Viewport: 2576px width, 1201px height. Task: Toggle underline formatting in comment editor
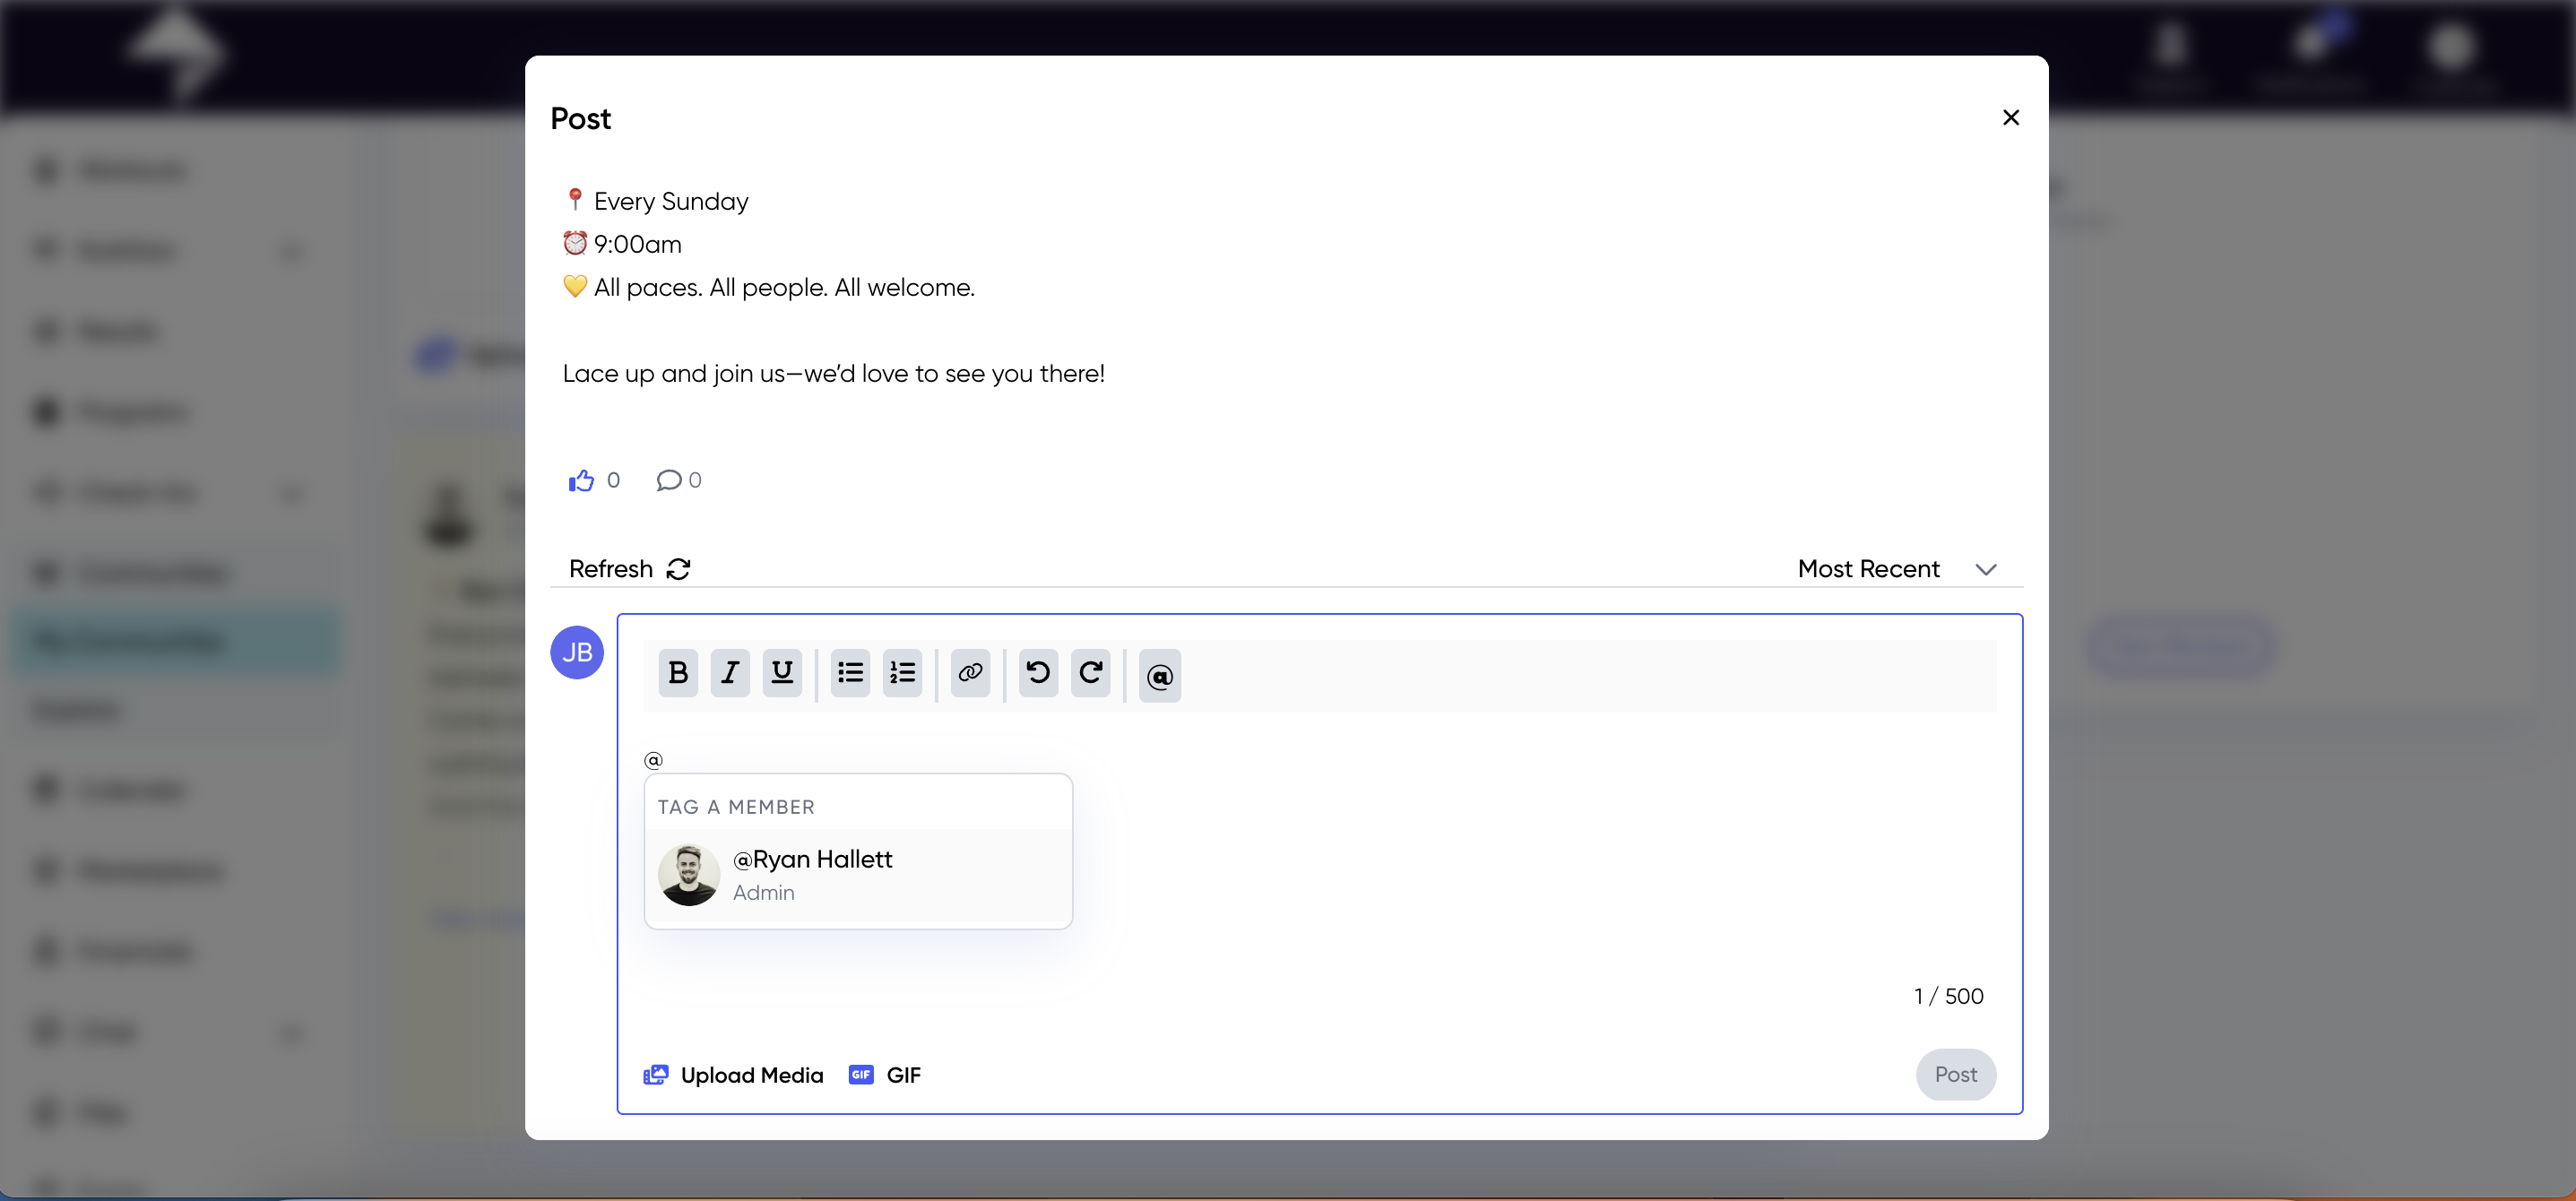pyautogui.click(x=782, y=673)
